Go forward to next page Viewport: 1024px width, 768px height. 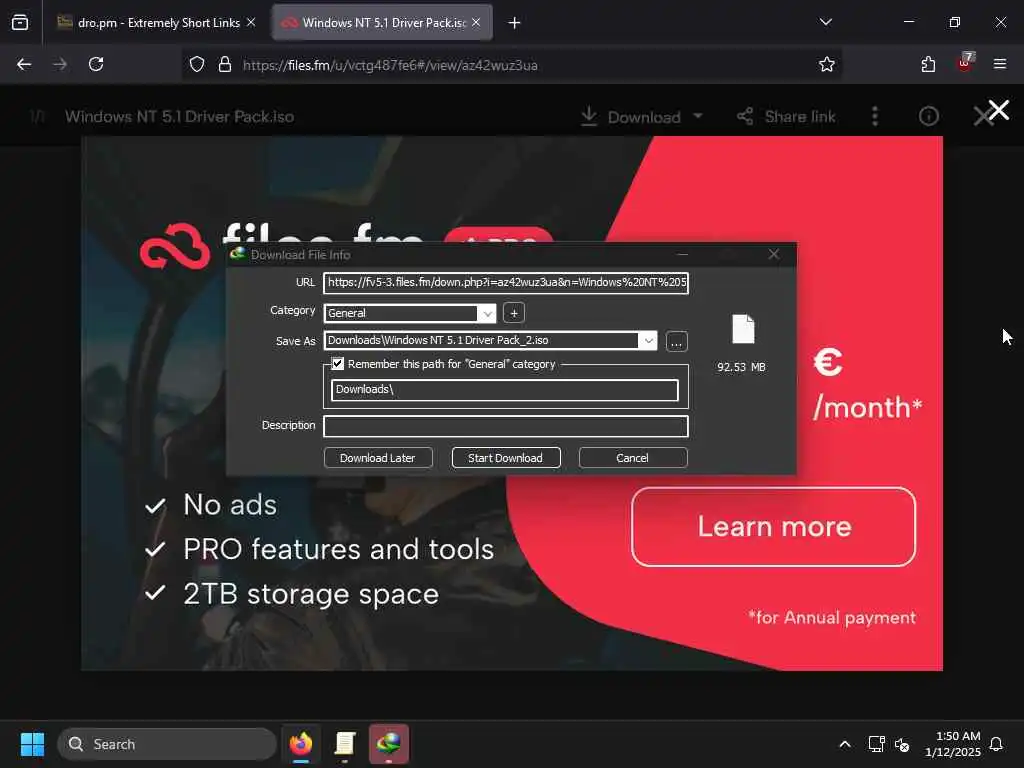(60, 65)
